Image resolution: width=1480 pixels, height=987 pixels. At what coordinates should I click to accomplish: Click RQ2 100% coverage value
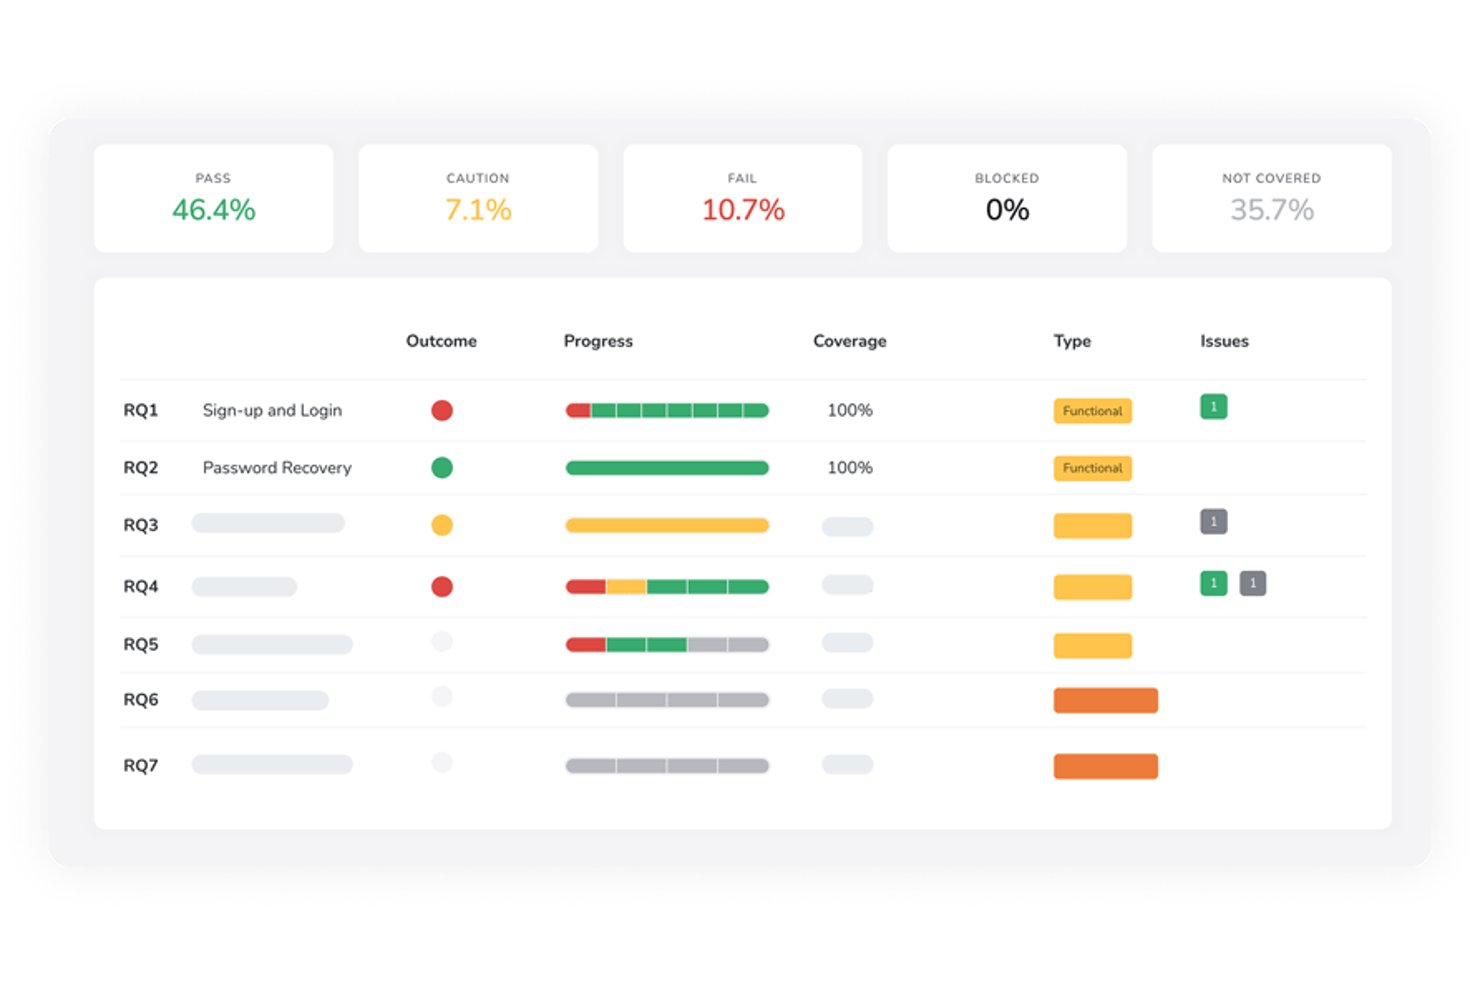pos(850,468)
